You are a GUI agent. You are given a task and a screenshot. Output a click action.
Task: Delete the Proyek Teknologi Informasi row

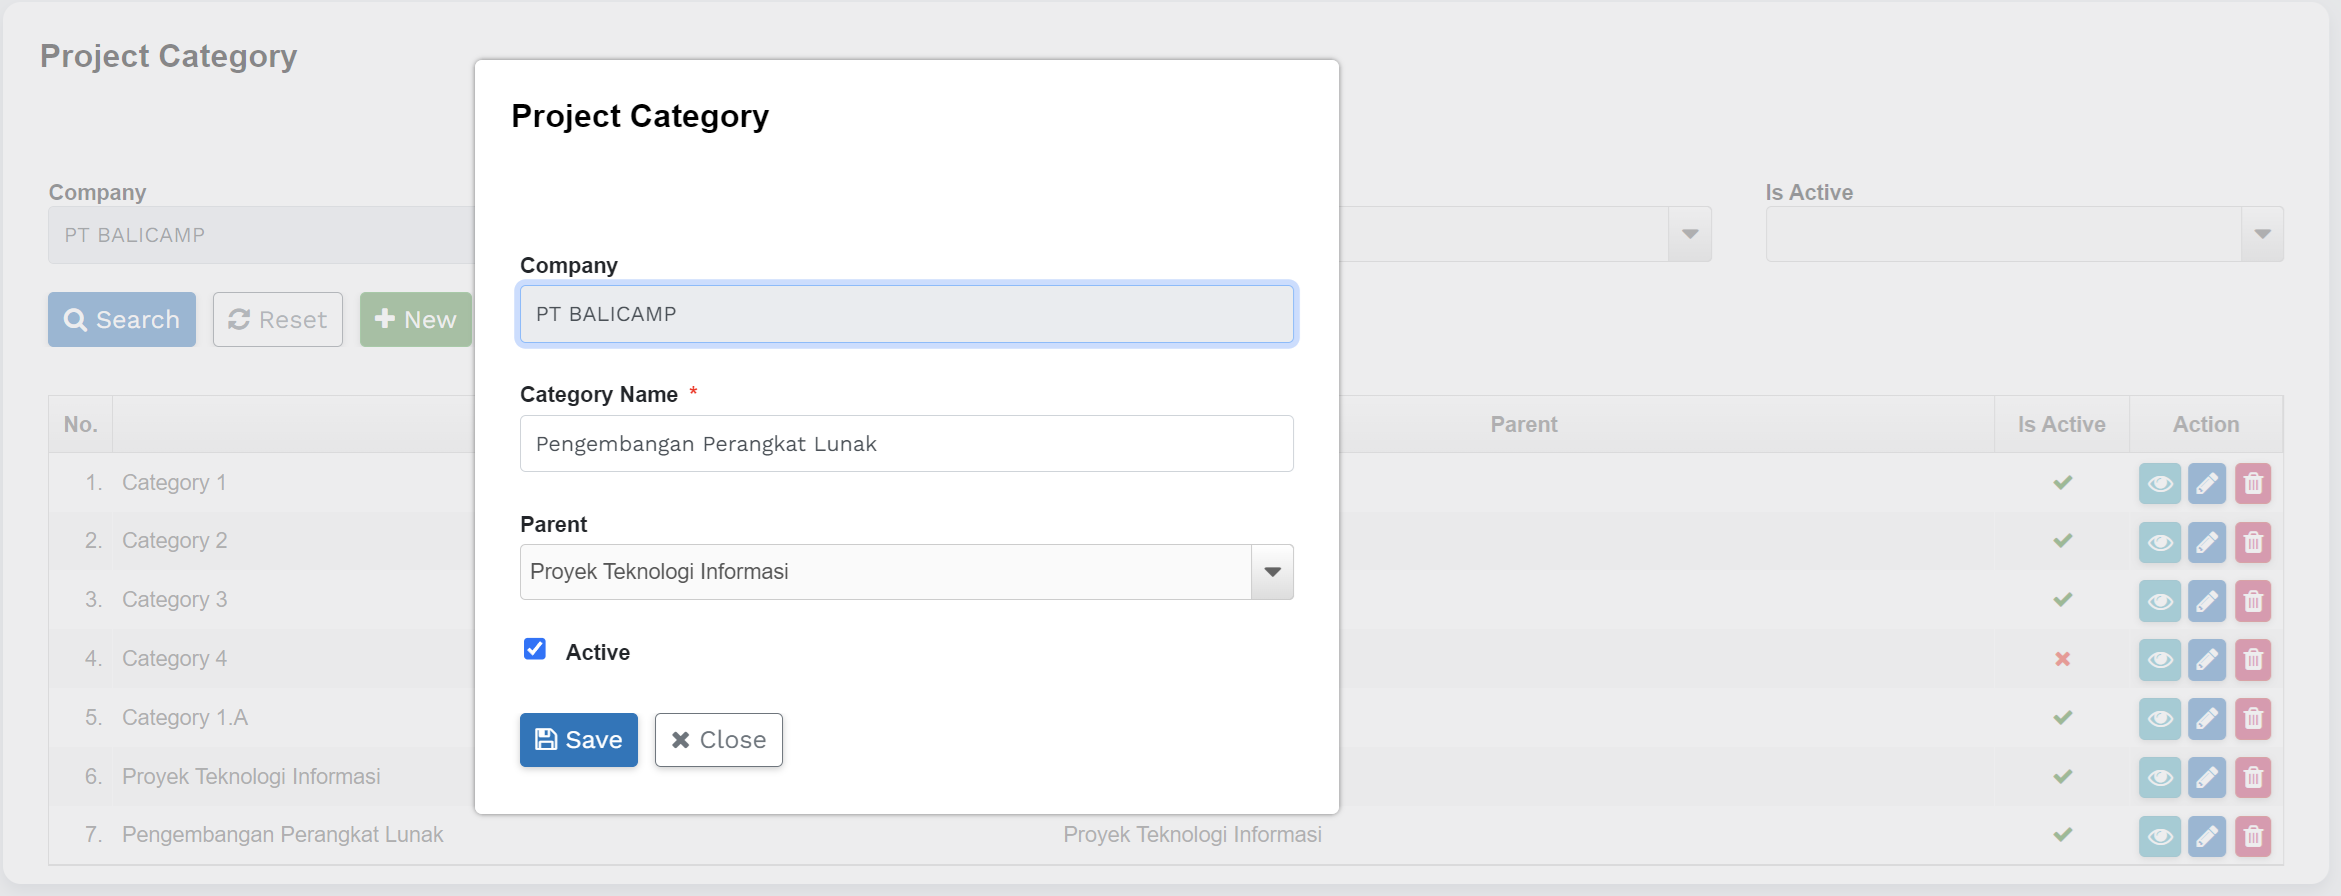(x=2253, y=777)
